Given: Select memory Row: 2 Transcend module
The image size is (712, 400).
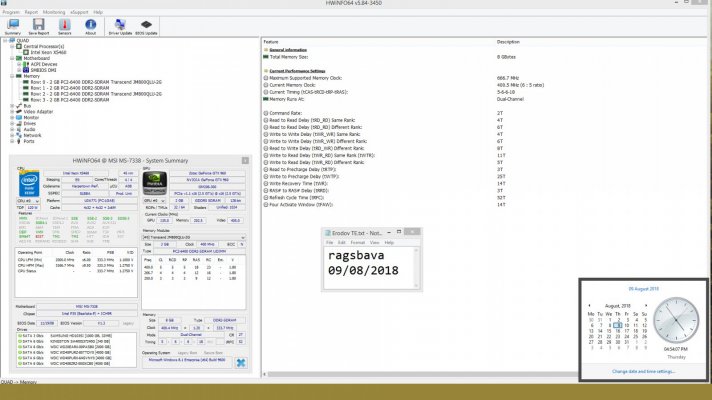Looking at the screenshot, I should (96, 94).
